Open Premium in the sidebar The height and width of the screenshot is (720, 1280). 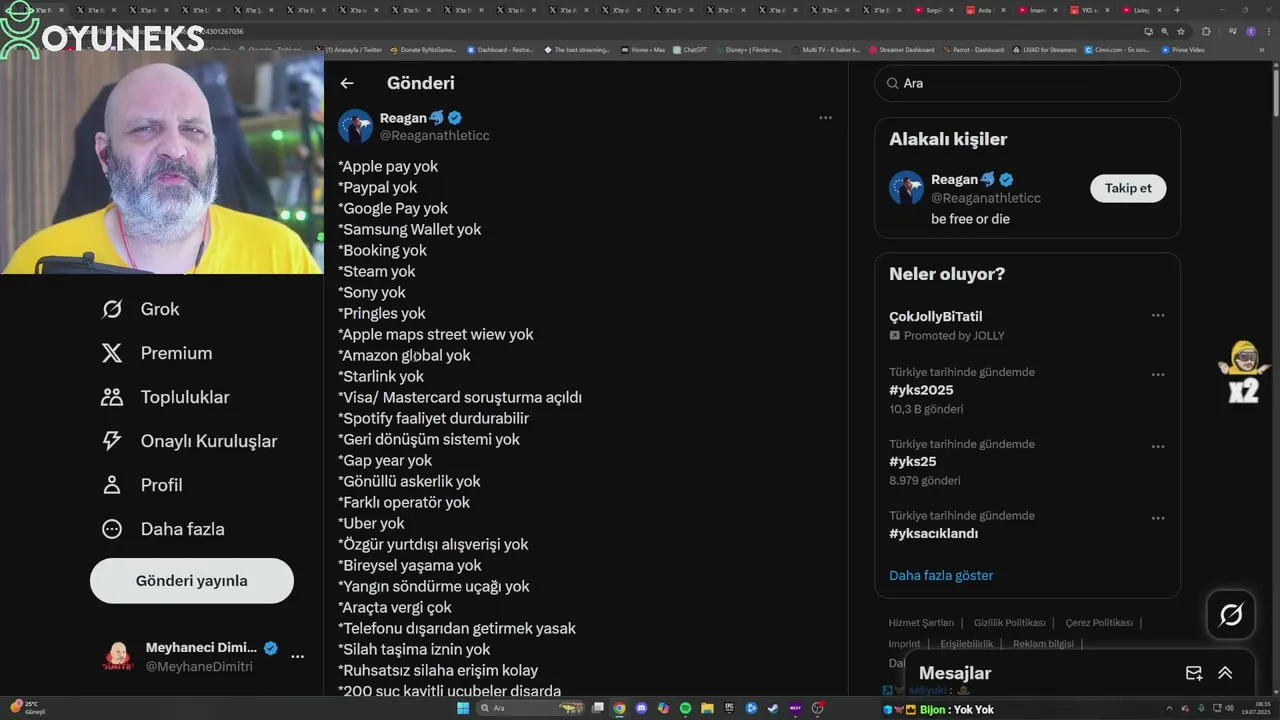tap(156, 353)
